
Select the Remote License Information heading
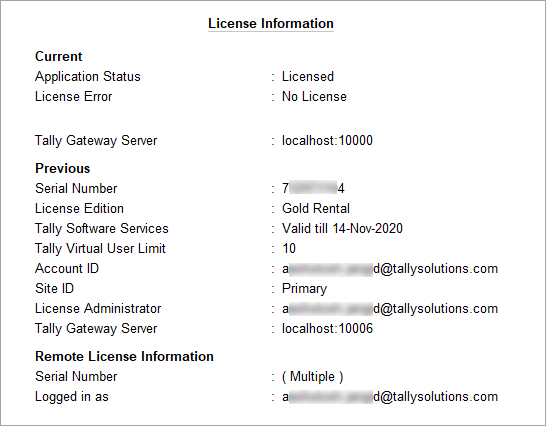pos(124,356)
